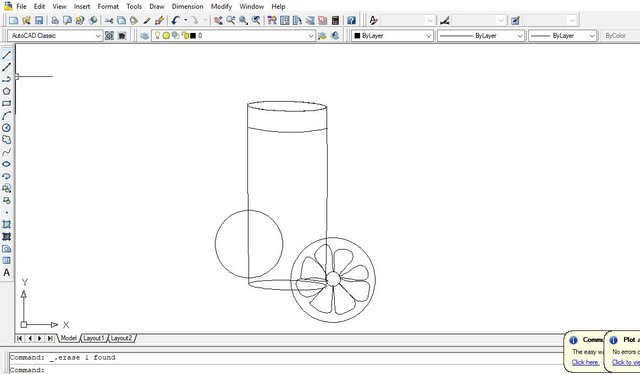640x374 pixels.
Task: Open the ByLayer color control dropdown
Action: 392,36
